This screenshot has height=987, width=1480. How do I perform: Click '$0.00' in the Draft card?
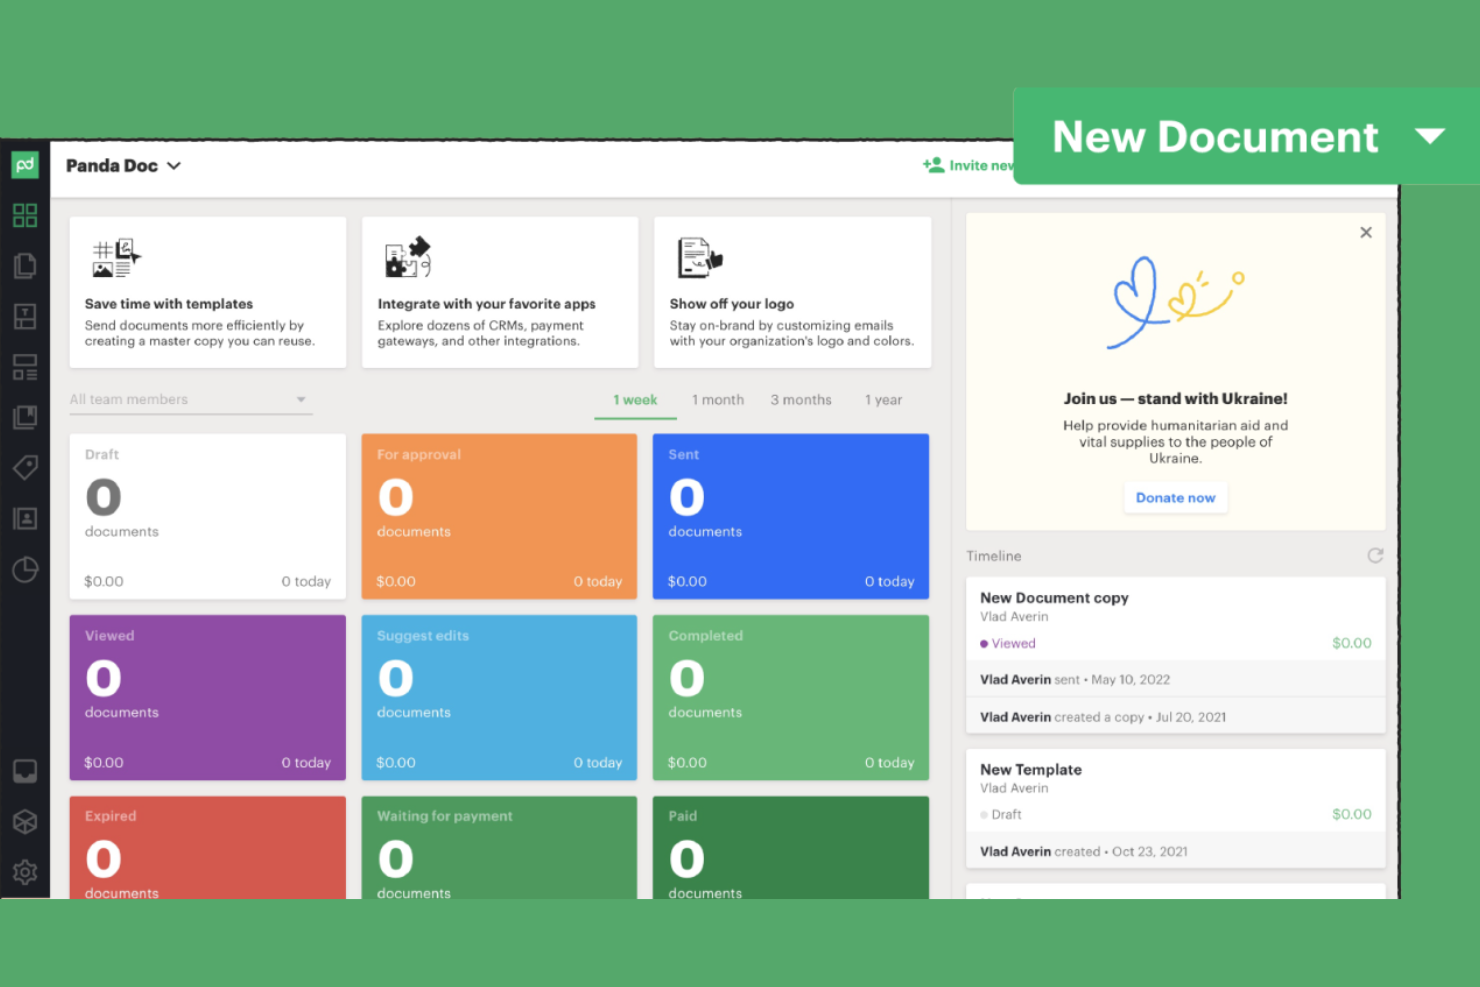tap(104, 581)
